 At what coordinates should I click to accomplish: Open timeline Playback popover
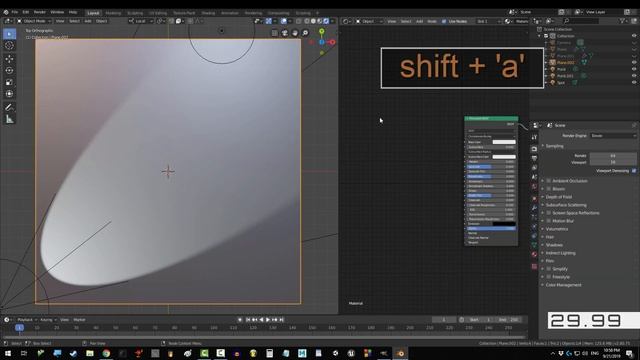[x=27, y=320]
